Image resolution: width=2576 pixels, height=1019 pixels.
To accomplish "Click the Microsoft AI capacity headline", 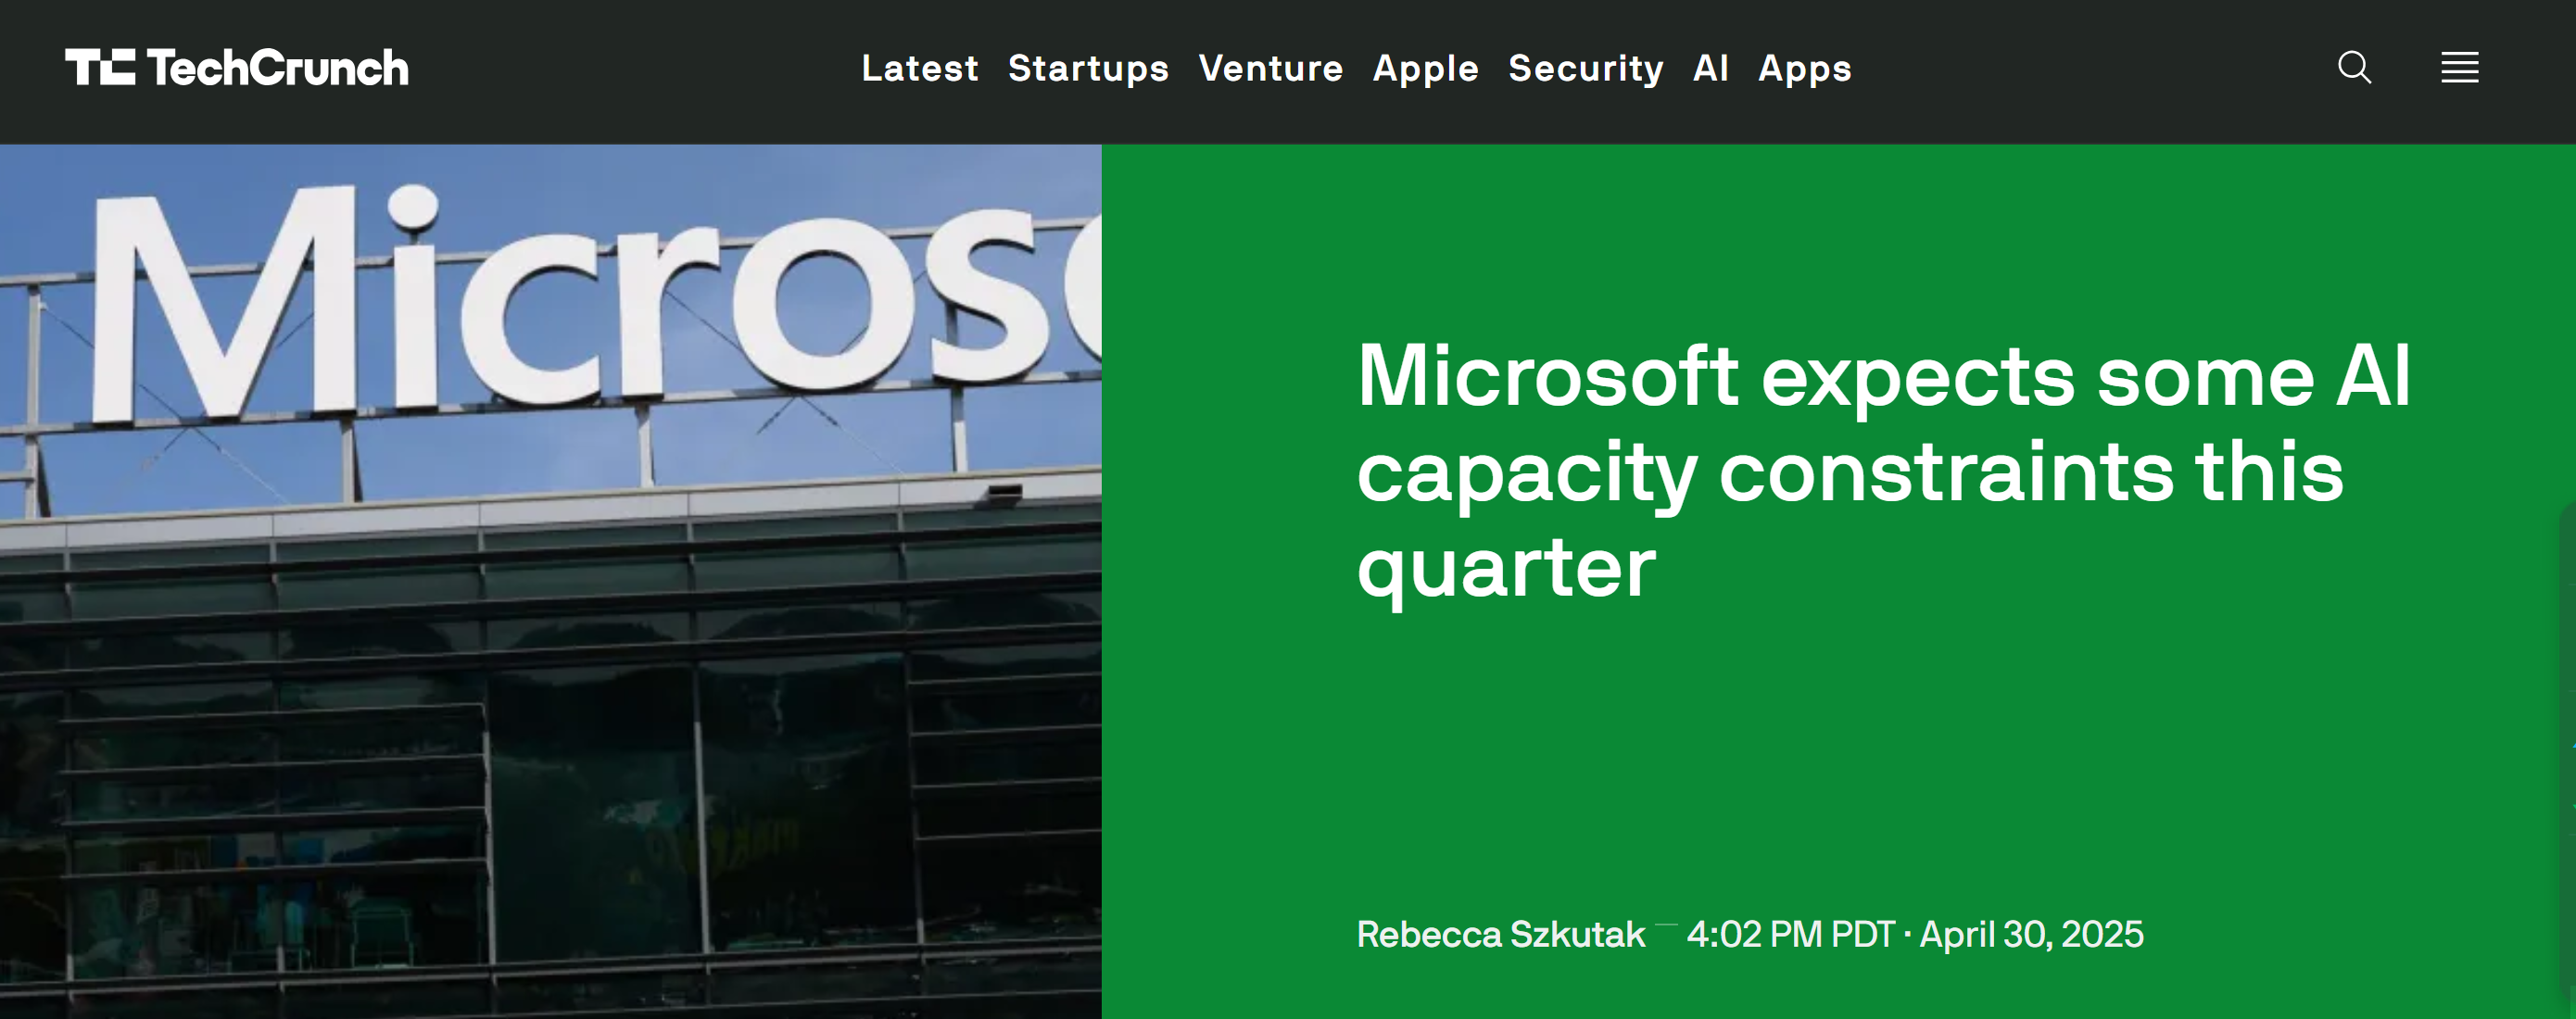I will [x=1882, y=470].
